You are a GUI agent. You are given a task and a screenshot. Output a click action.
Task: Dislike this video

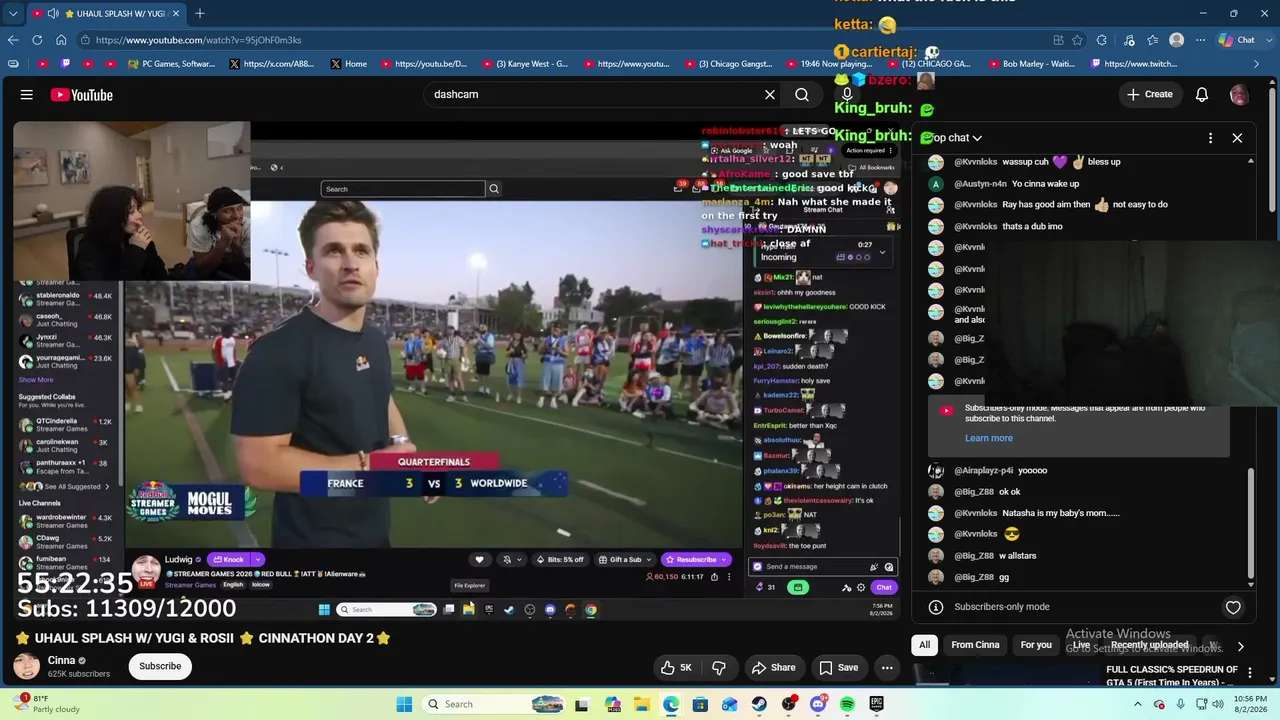point(718,668)
